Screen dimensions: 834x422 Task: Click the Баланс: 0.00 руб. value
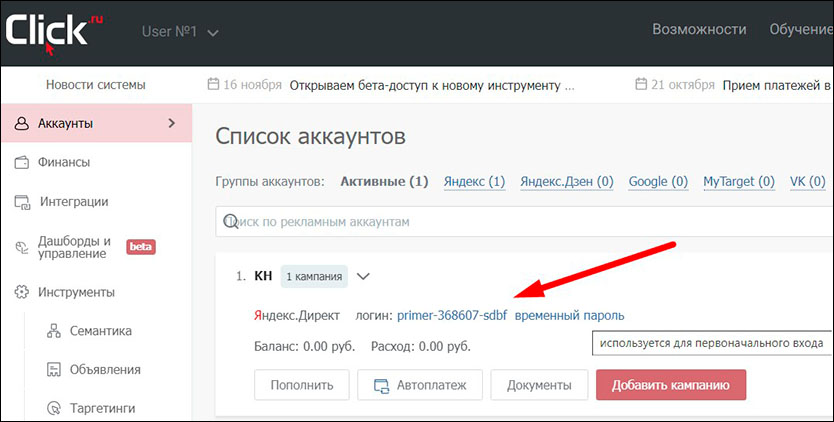coord(305,346)
